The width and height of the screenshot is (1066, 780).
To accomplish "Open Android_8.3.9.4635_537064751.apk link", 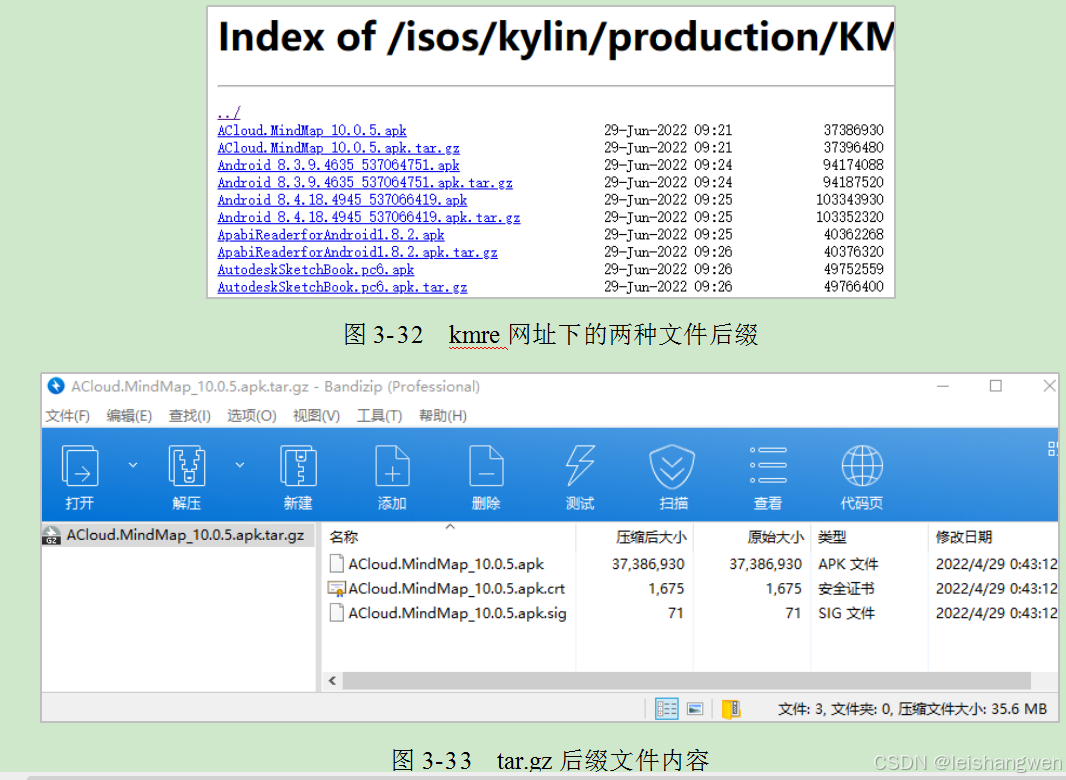I will 339,165.
